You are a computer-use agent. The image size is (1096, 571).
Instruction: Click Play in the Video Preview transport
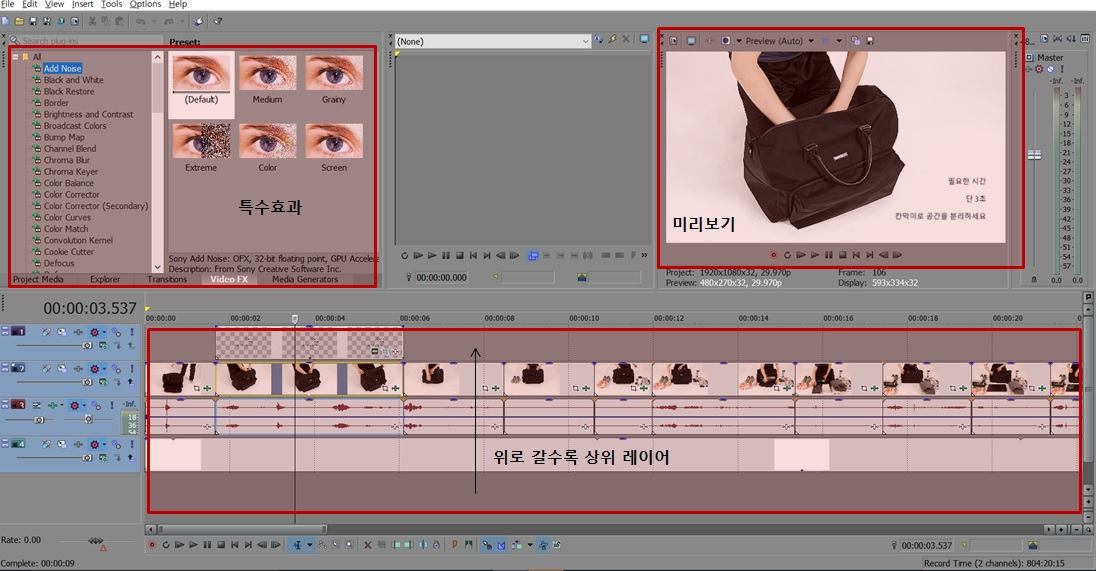coord(815,255)
